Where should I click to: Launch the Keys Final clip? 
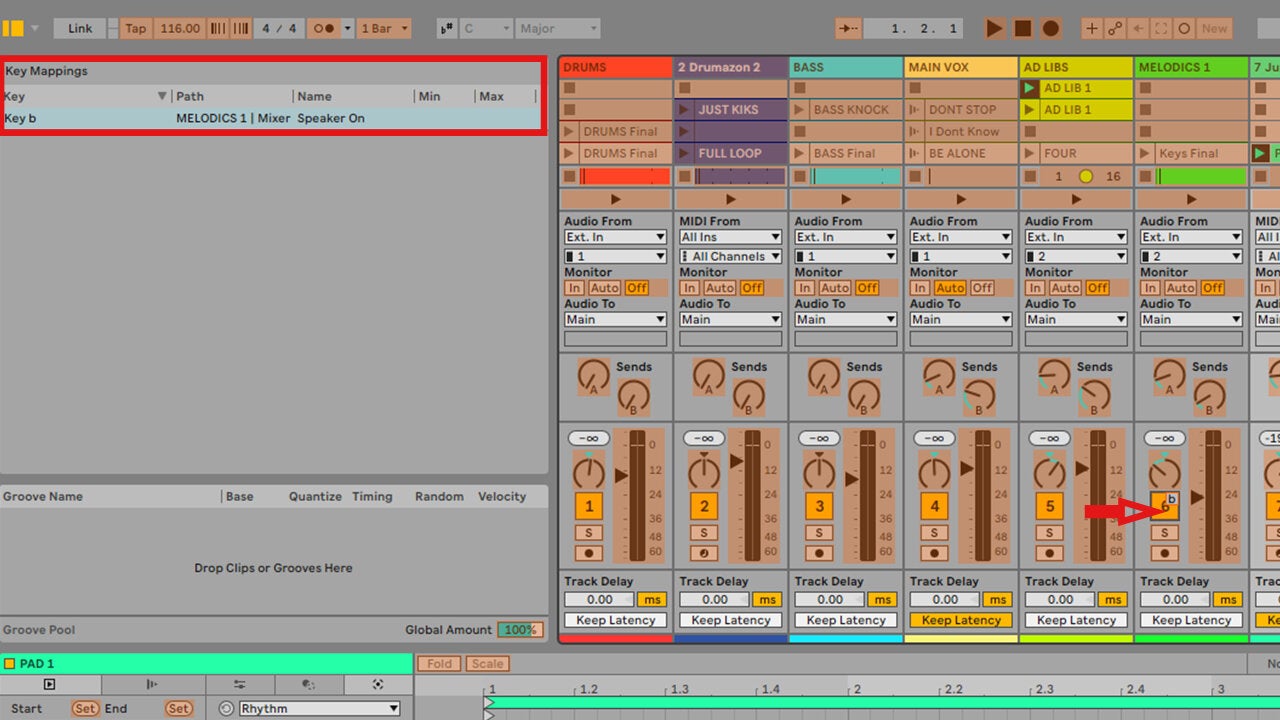tap(1145, 153)
